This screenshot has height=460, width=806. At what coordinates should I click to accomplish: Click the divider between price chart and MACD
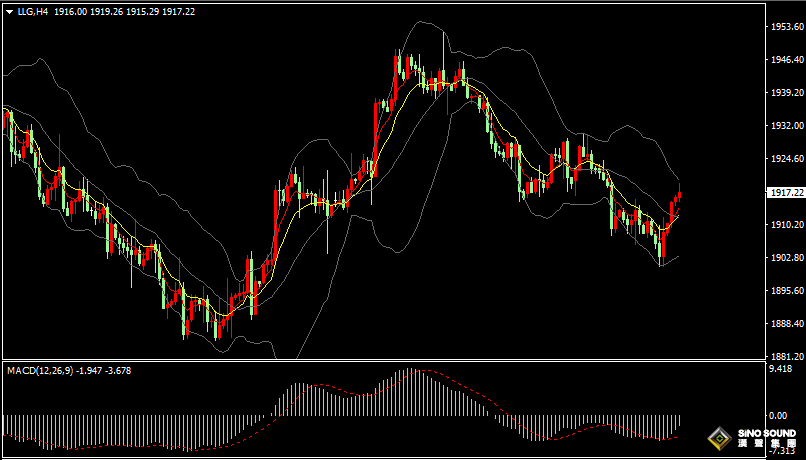coord(380,361)
